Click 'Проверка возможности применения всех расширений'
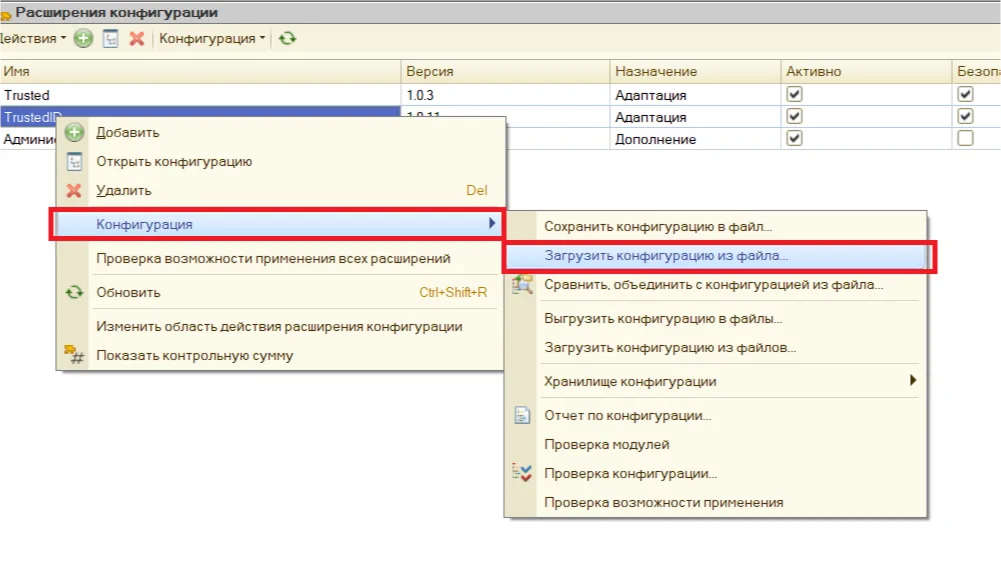Screen dimensions: 1001x565 tap(272, 258)
